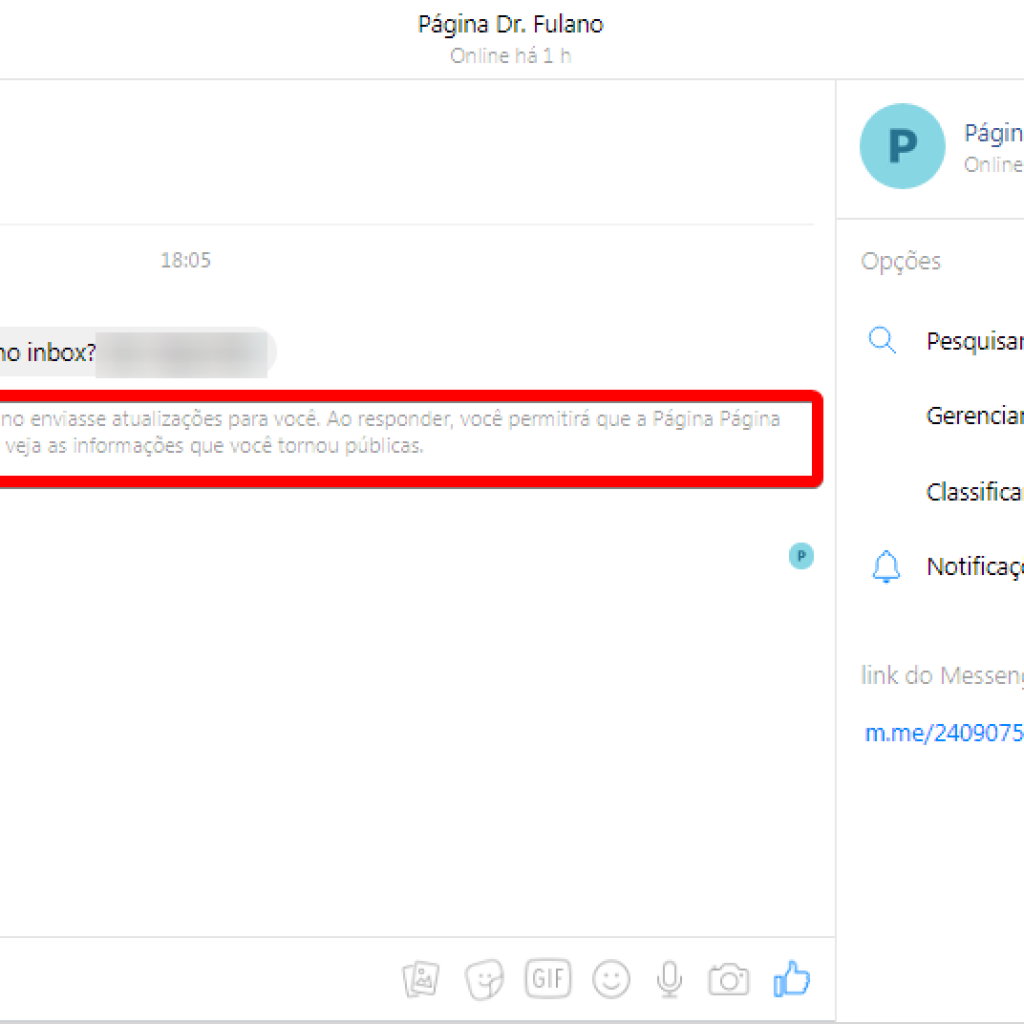Open the m.me Messenger link
This screenshot has height=1024, width=1024.
pyautogui.click(x=944, y=733)
